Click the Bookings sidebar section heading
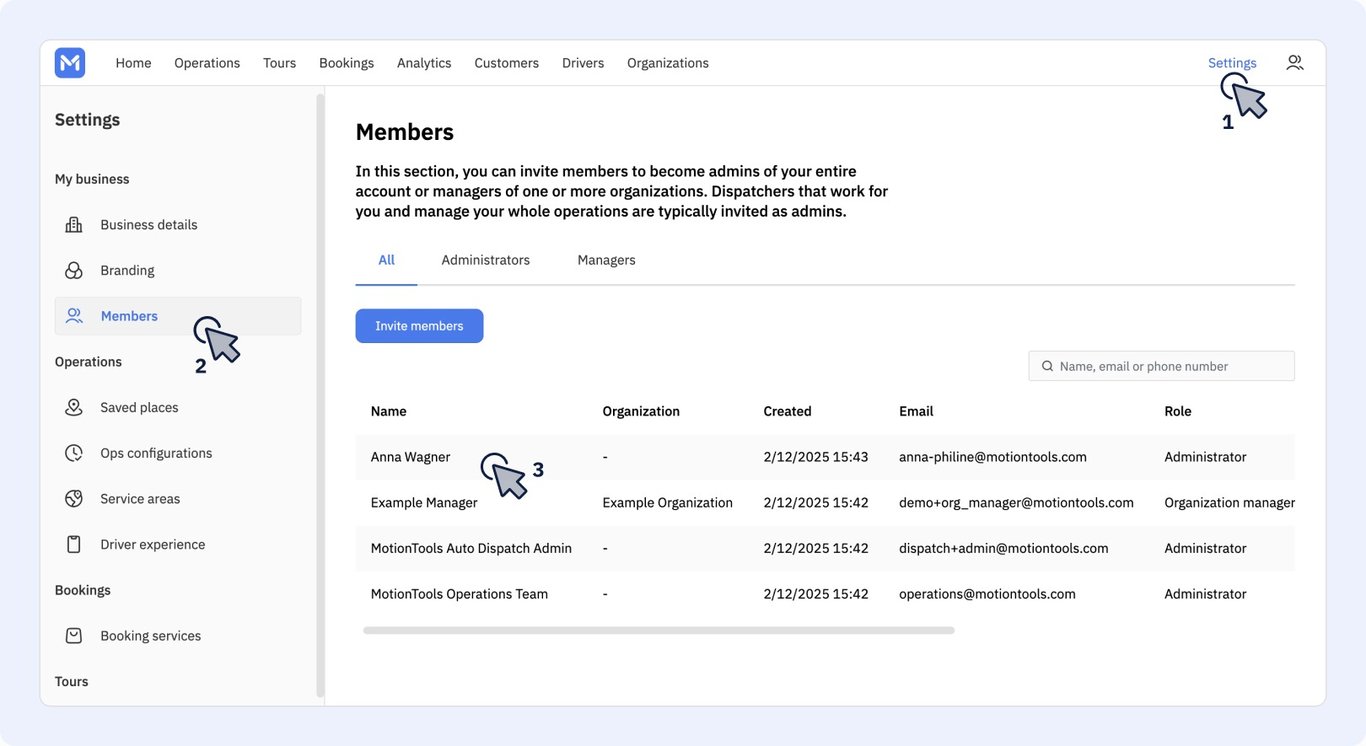Screen dimensions: 1366x746 tap(82, 590)
